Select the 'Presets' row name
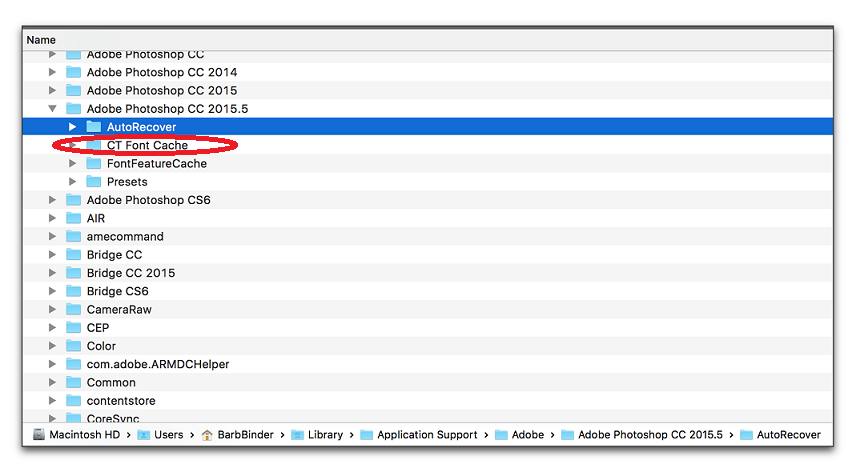The width and height of the screenshot is (856, 472). click(127, 181)
